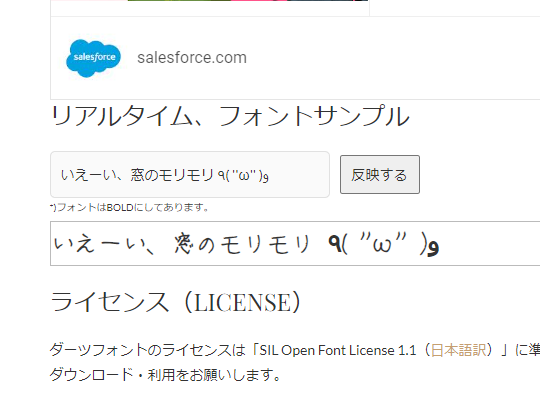Click the フォントはBOLDにしてあります note

[129, 207]
